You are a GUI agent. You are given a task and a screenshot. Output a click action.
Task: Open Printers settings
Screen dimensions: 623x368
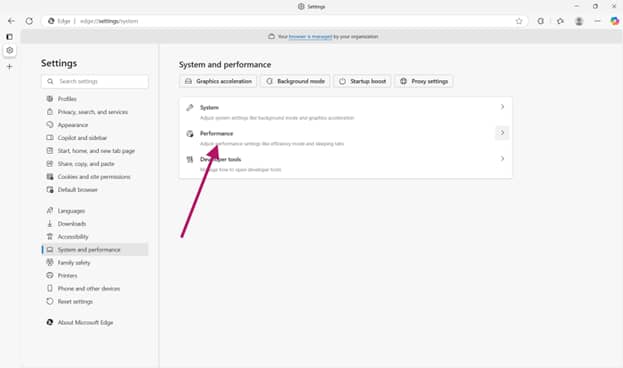click(95, 276)
